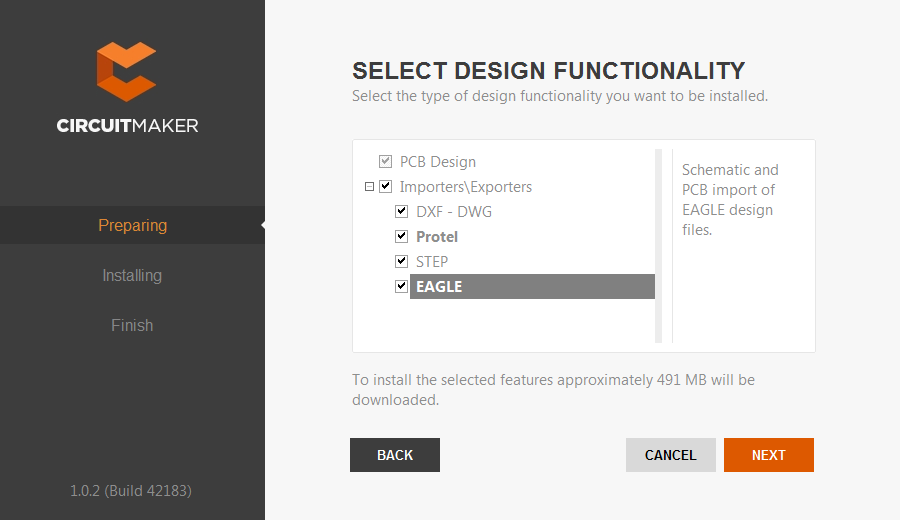Click the orange NEXT button

(768, 455)
